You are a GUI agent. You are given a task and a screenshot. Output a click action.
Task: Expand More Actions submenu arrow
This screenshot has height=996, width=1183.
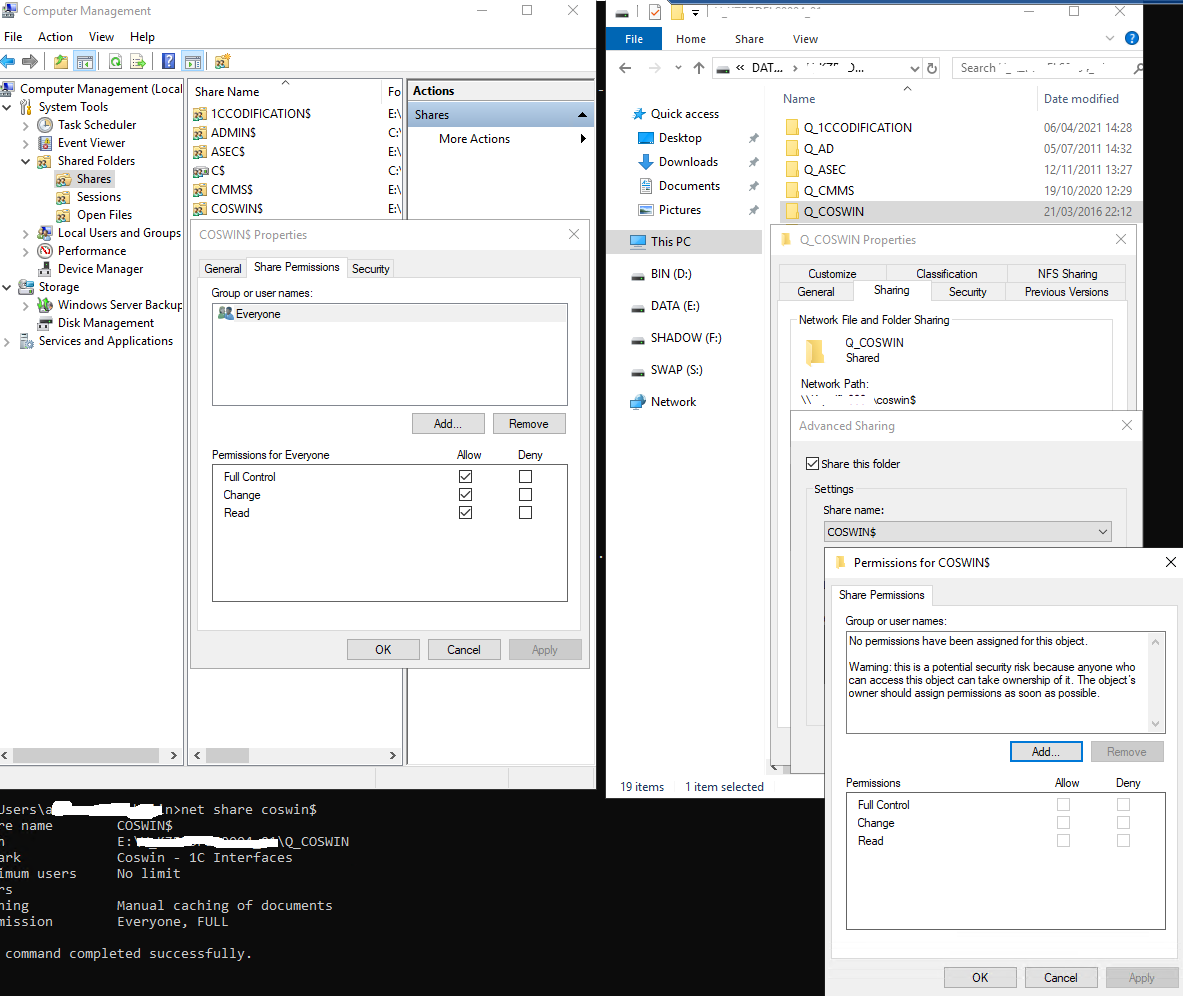point(583,139)
